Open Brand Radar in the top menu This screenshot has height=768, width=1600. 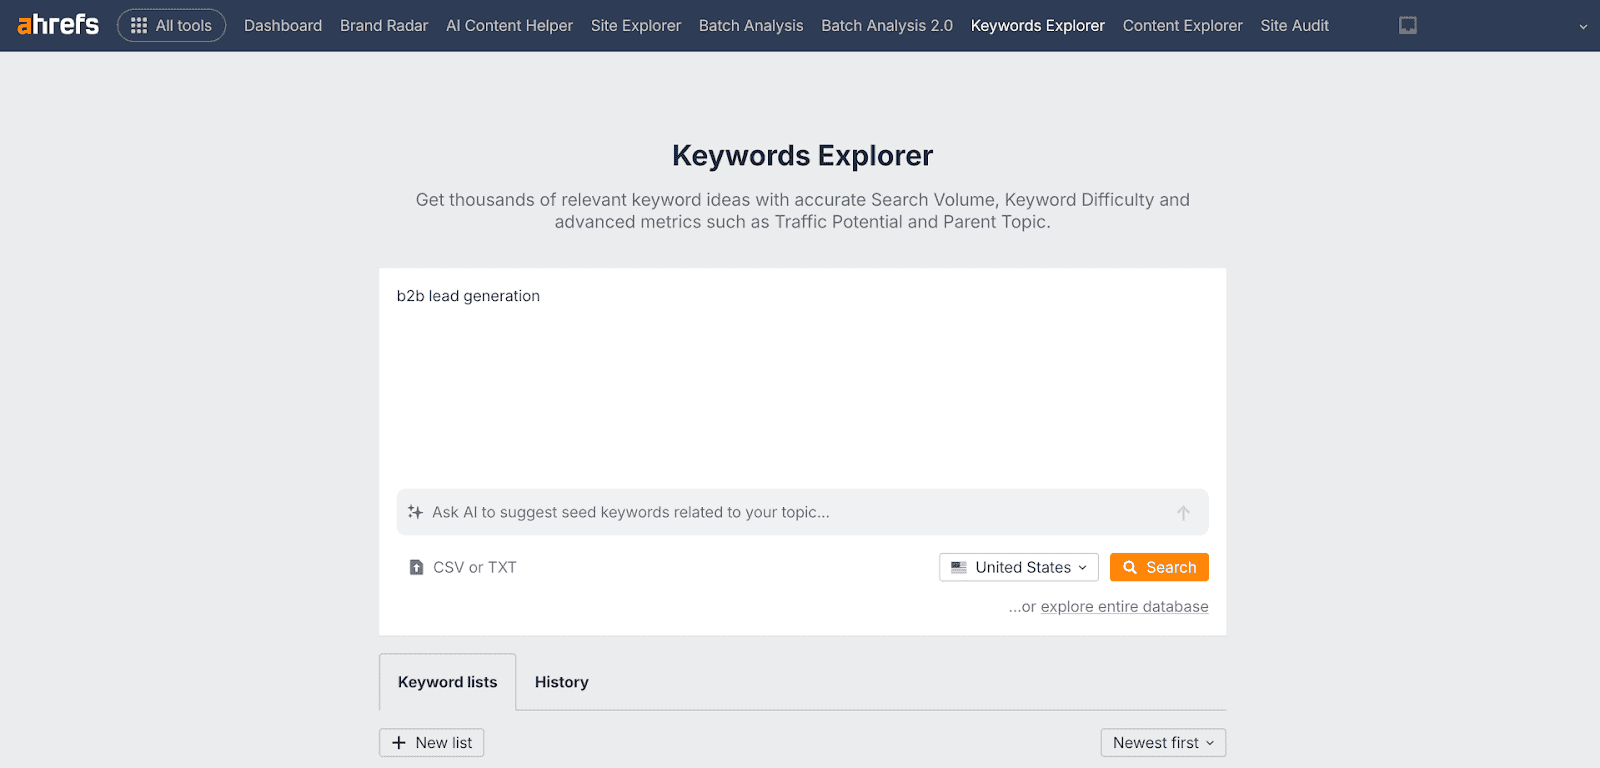click(383, 25)
